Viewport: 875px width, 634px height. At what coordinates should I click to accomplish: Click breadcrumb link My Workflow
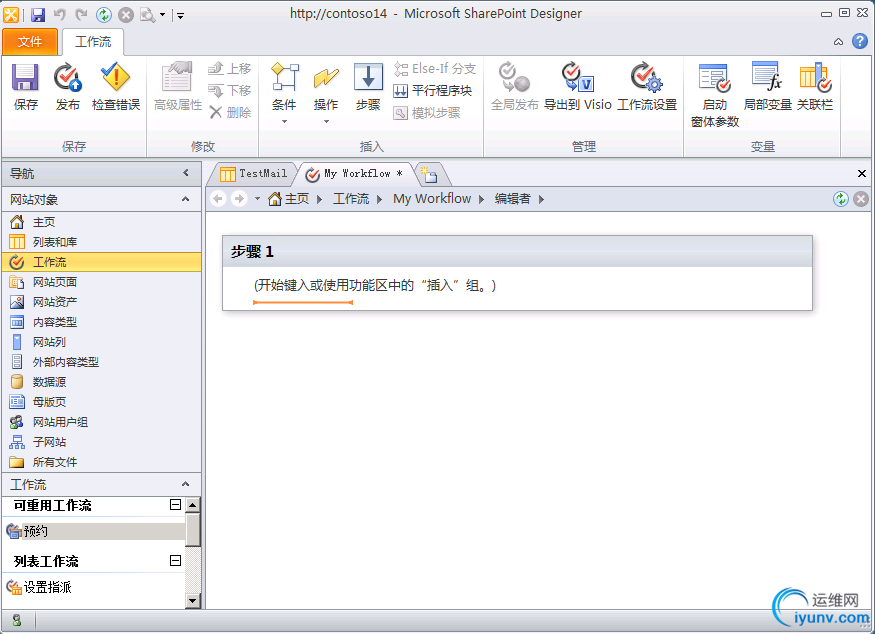coord(432,199)
